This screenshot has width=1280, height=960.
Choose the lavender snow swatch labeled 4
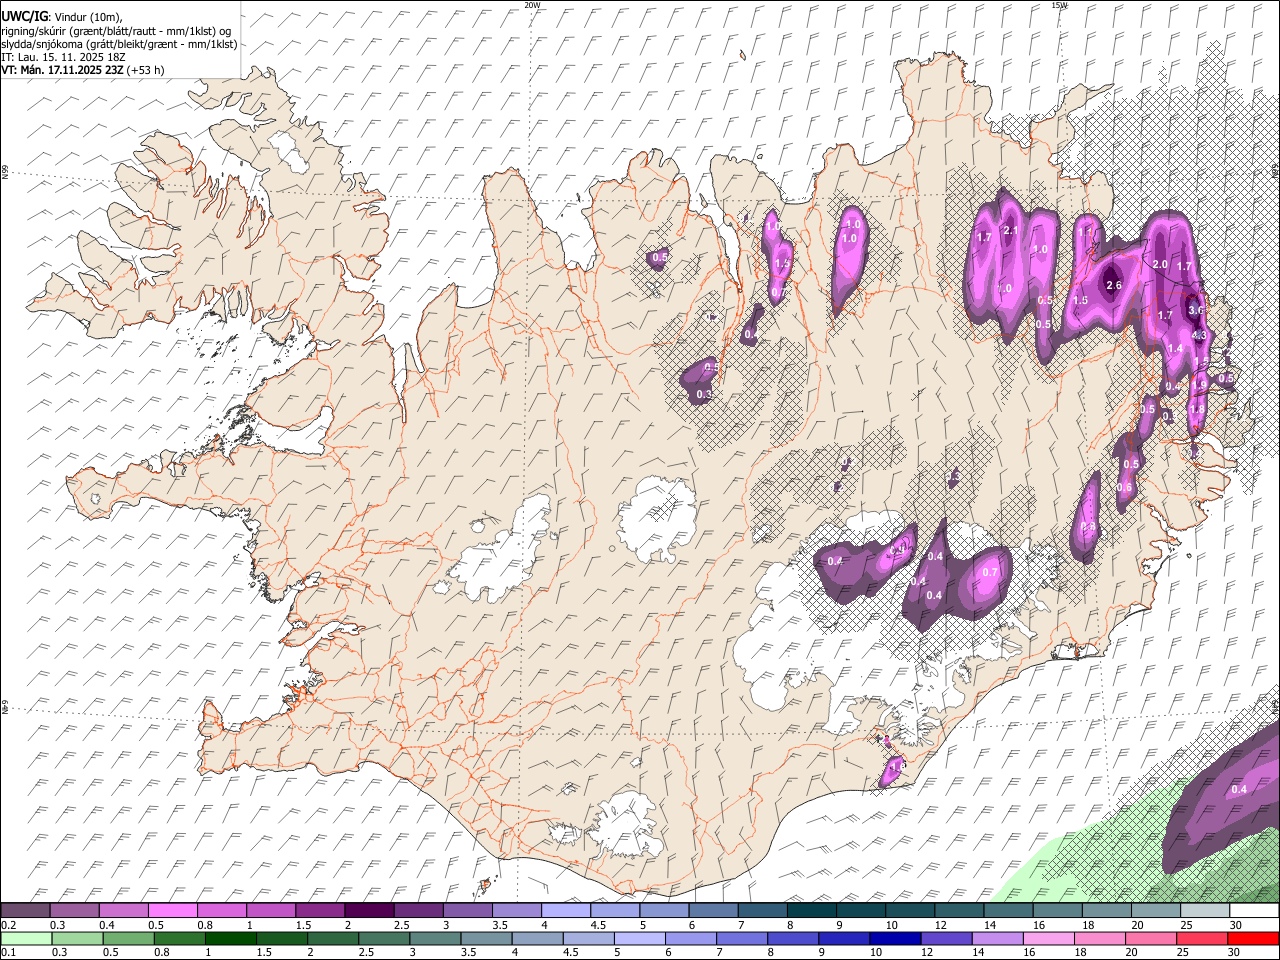pos(565,910)
